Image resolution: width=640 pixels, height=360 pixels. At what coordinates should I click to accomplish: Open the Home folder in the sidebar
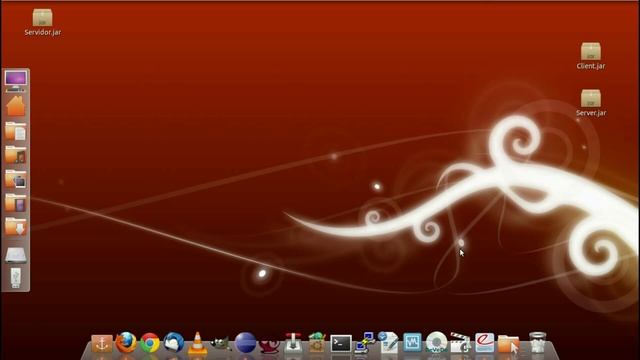point(16,106)
